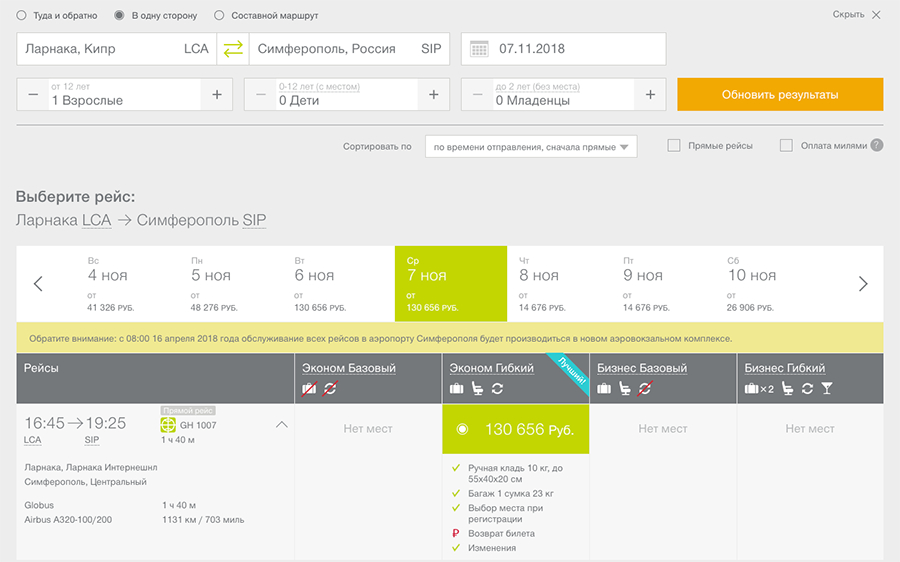Click the help question mark near Оплата милями

[x=876, y=145]
